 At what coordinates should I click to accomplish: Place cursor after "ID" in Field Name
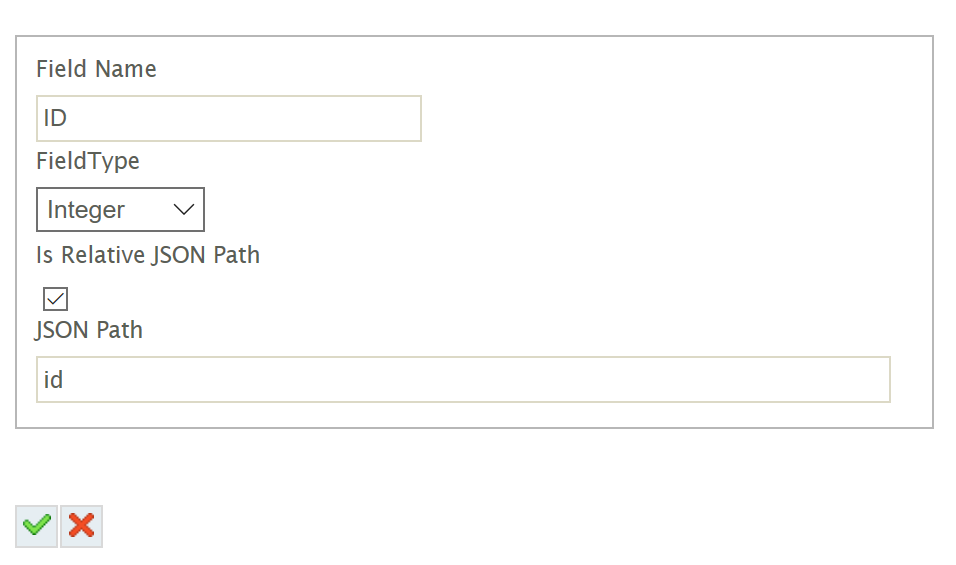click(69, 118)
